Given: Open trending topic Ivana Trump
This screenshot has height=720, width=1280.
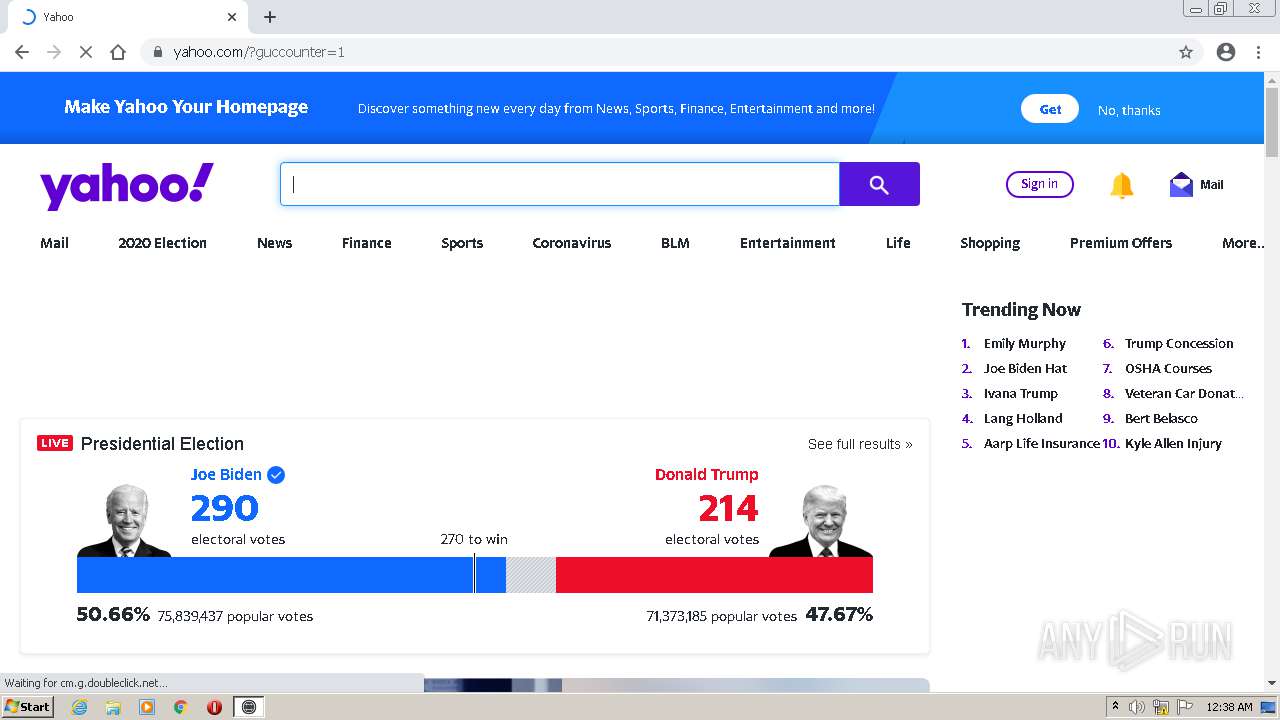Looking at the screenshot, I should point(1021,393).
